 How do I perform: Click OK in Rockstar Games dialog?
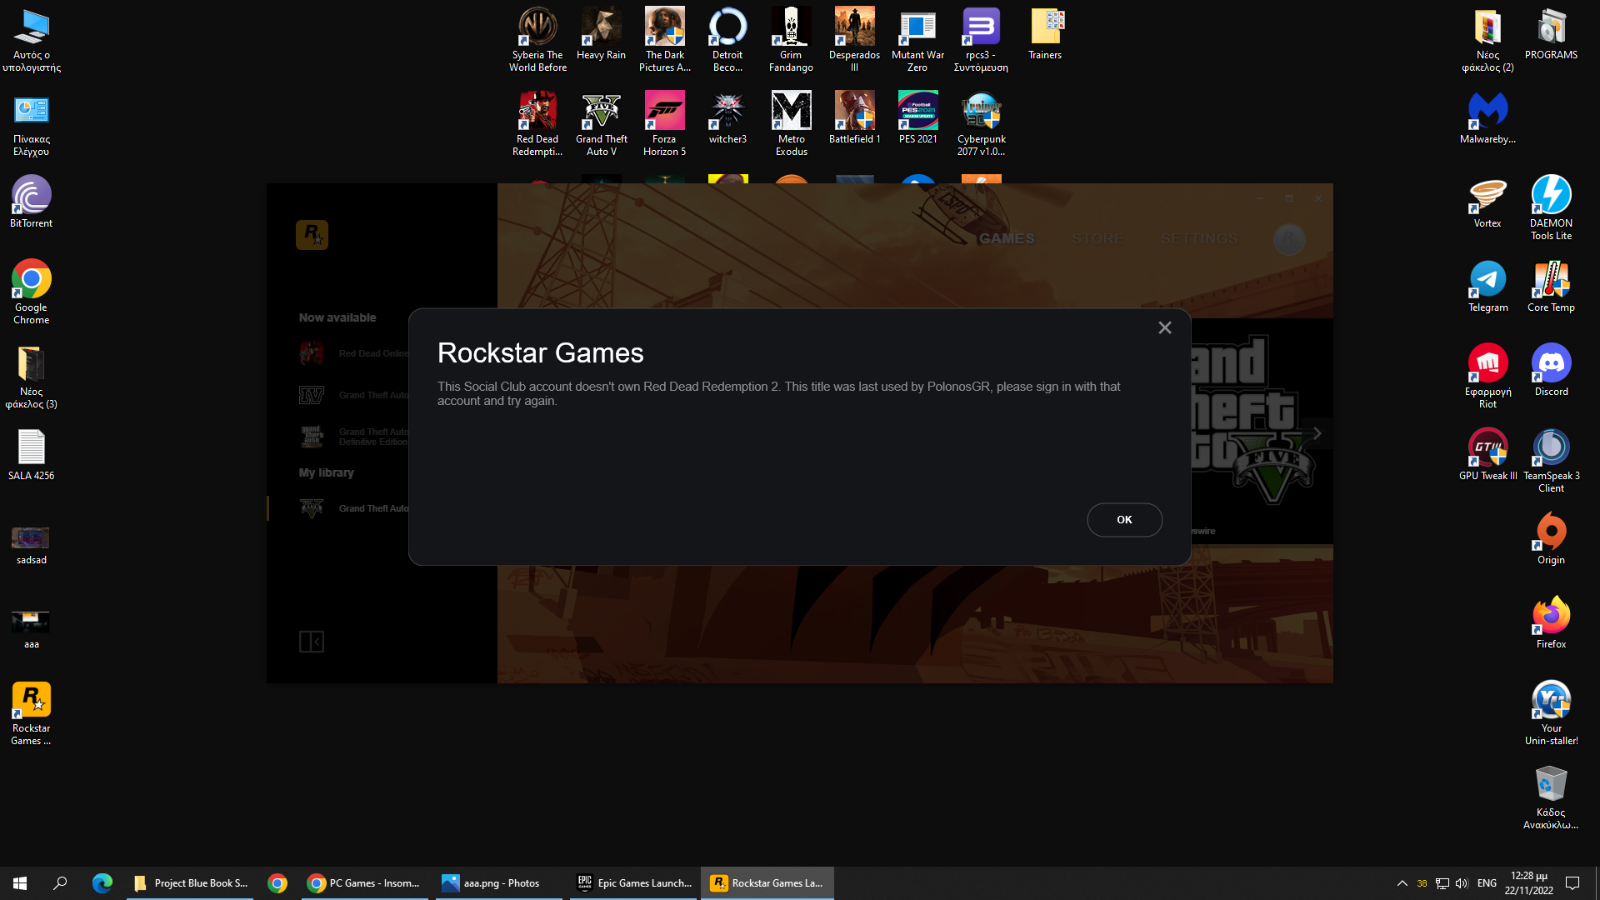tap(1124, 520)
